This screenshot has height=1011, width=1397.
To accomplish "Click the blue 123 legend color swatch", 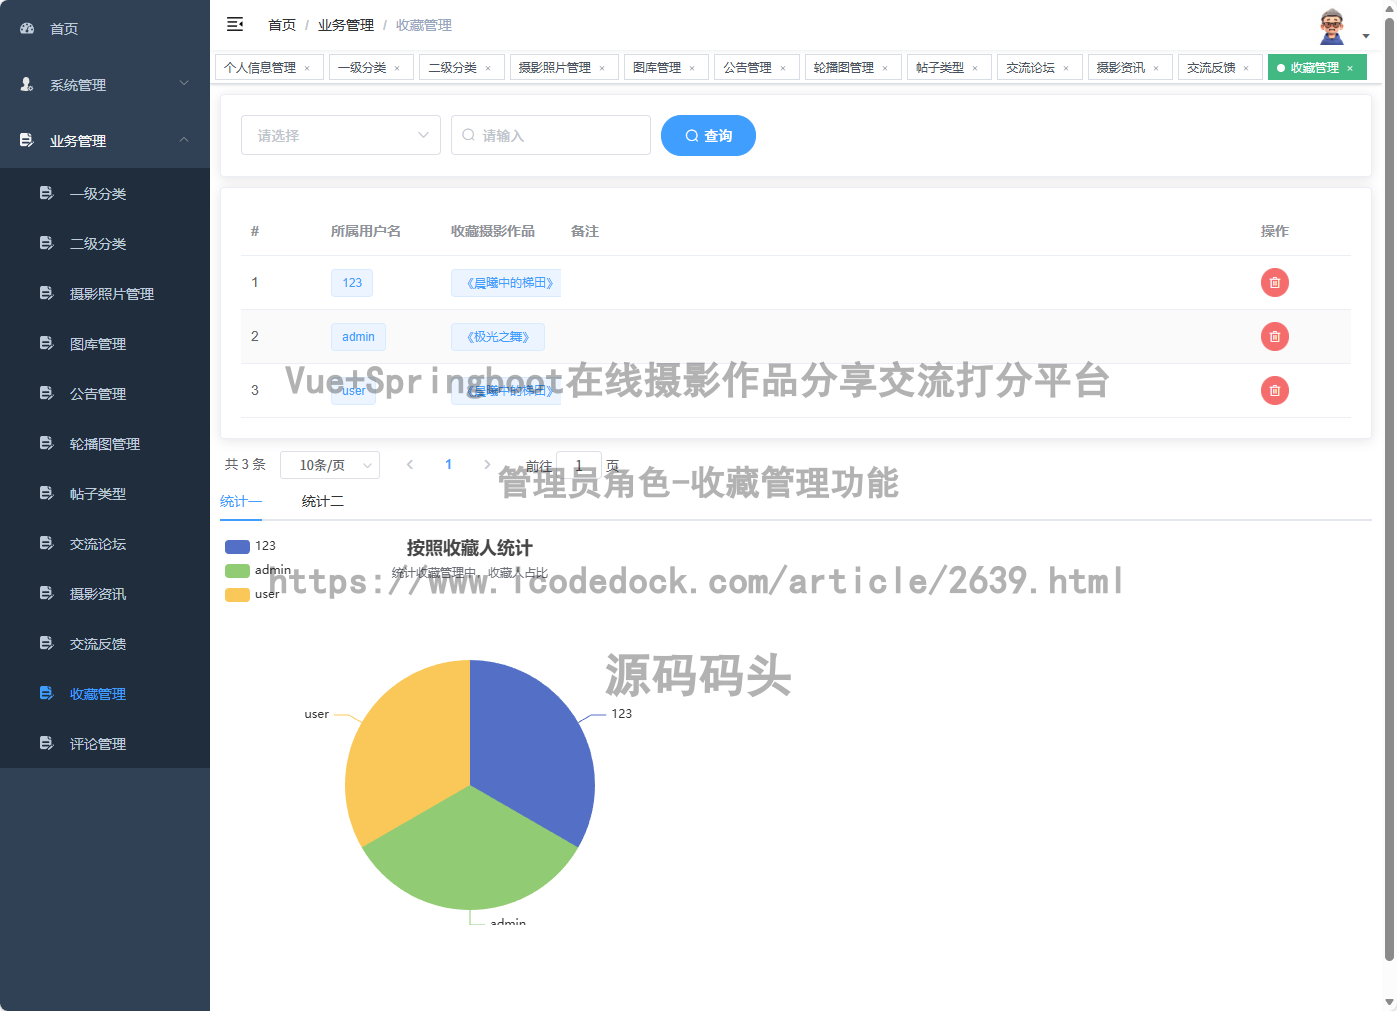I will (x=237, y=546).
